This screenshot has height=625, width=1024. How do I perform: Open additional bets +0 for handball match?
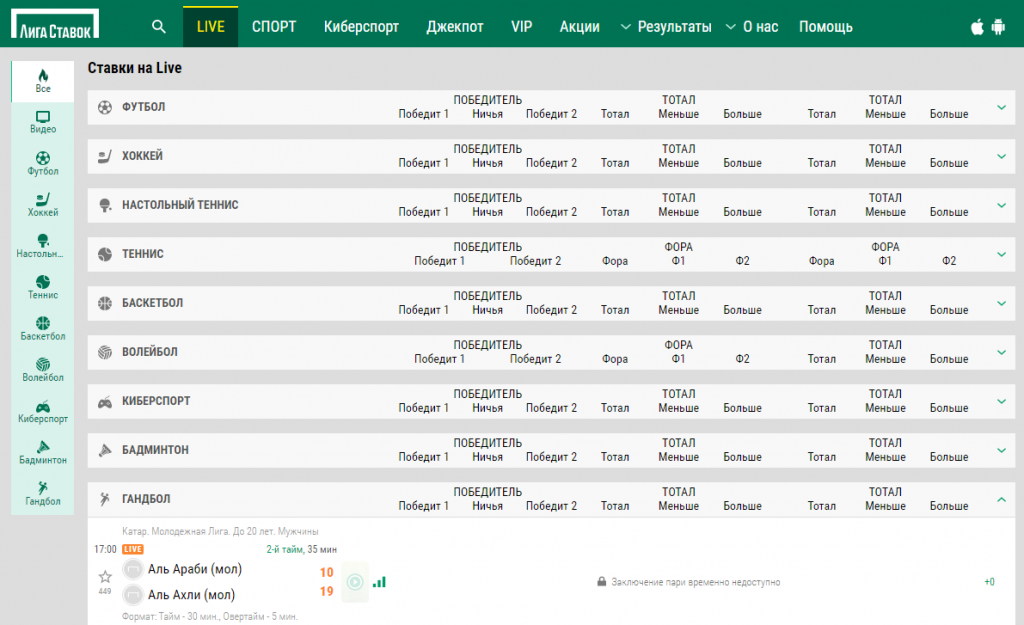pos(989,582)
